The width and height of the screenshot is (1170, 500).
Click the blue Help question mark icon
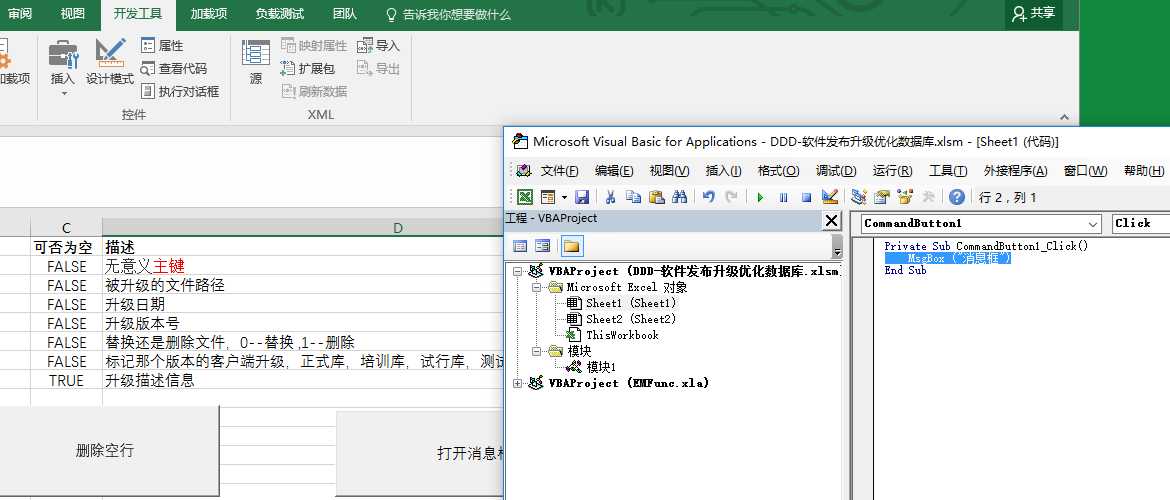pyautogui.click(x=957, y=197)
